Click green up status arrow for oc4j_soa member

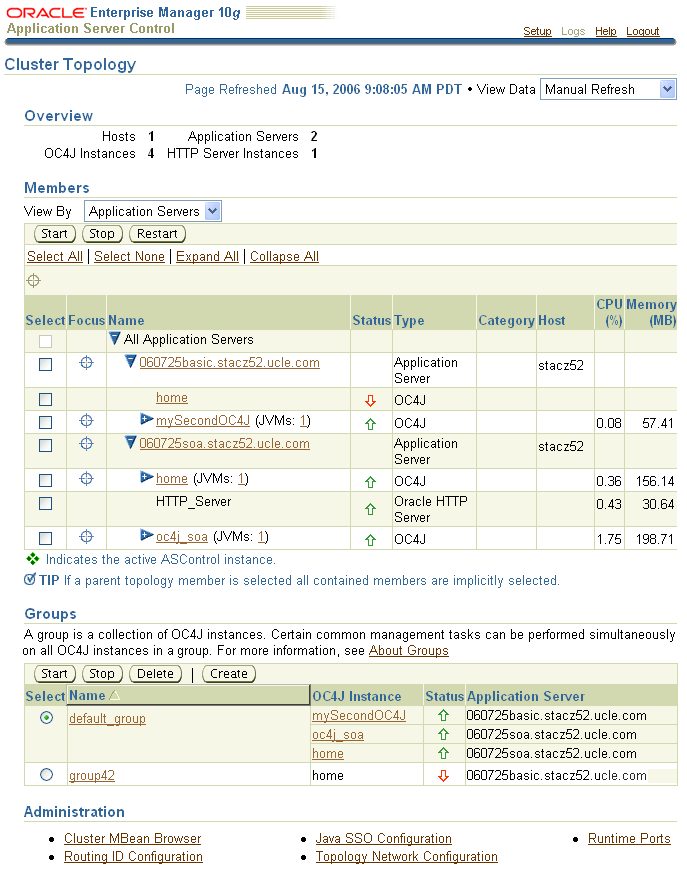coord(370,540)
